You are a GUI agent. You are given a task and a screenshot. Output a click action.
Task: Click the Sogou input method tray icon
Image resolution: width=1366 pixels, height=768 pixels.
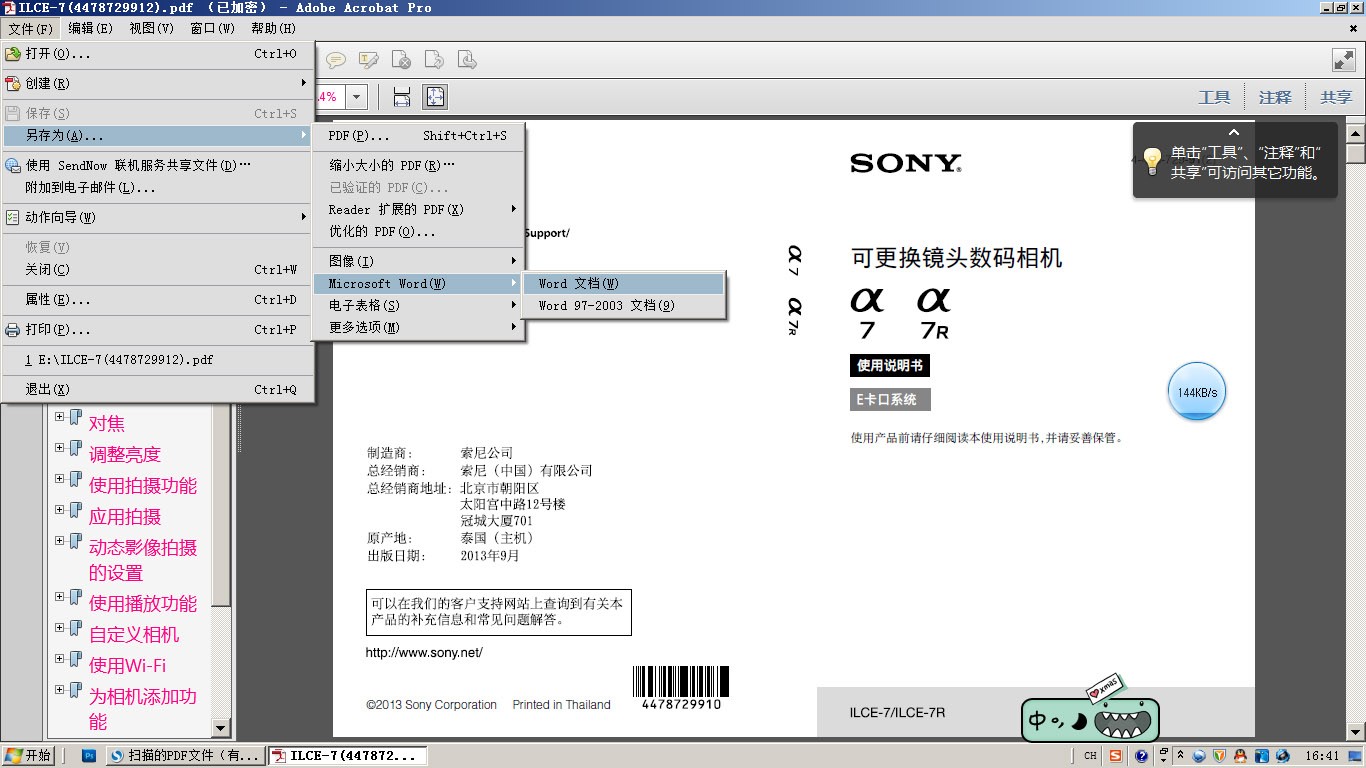(1115, 756)
